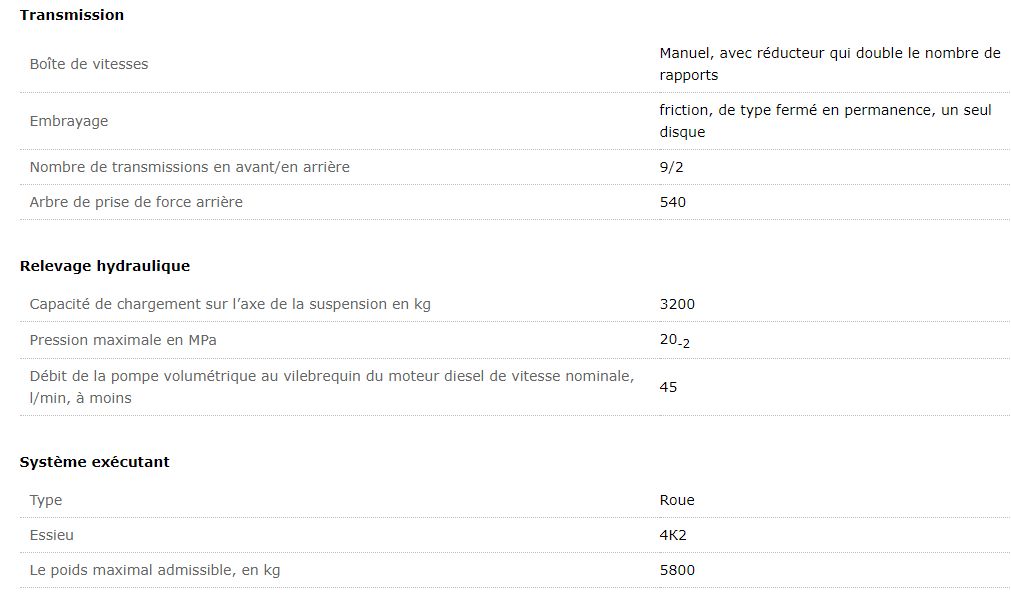The image size is (1011, 594).
Task: Click the Roue type value
Action: coord(677,500)
